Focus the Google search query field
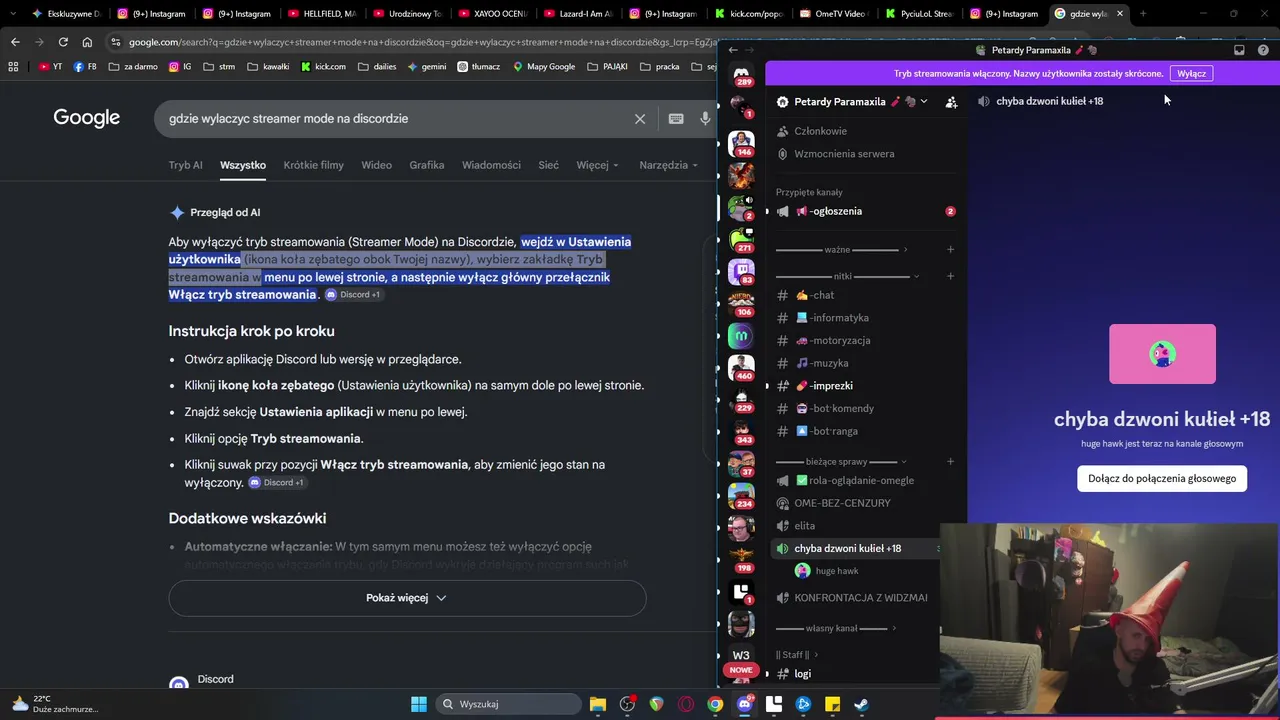Viewport: 1280px width, 720px height. click(395, 118)
